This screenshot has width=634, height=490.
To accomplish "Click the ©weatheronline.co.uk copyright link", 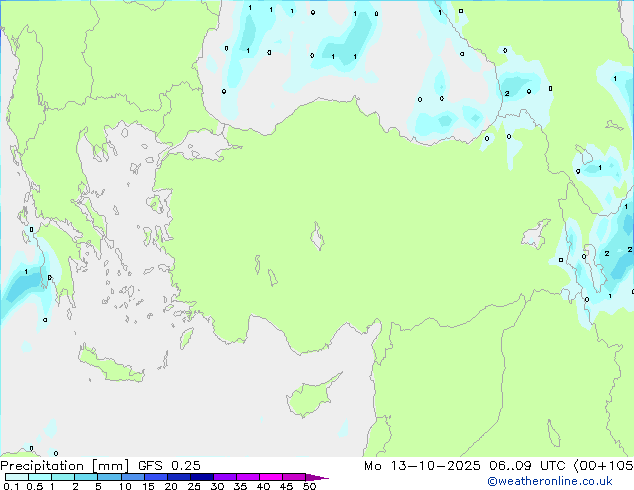I will [550, 481].
